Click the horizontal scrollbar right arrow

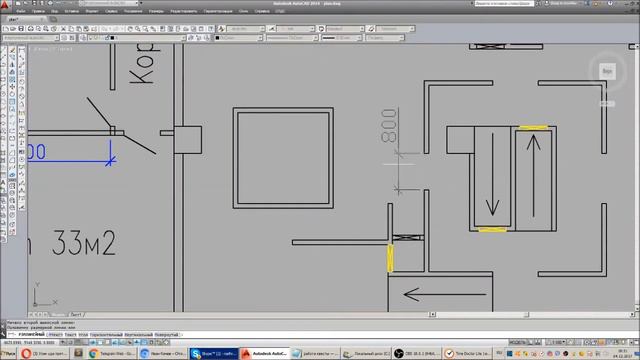coord(632,315)
